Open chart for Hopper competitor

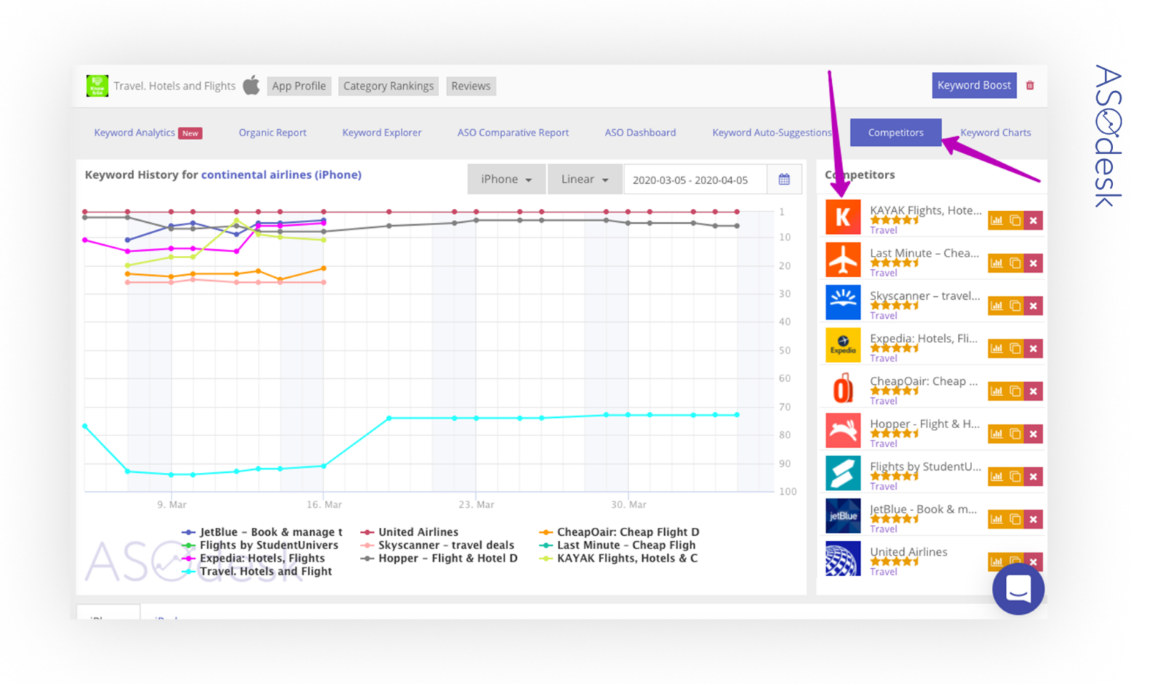(996, 433)
